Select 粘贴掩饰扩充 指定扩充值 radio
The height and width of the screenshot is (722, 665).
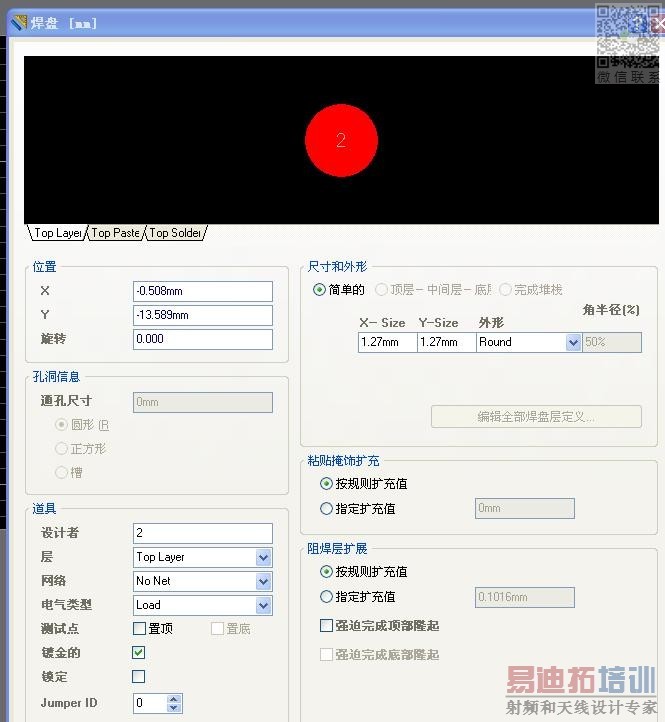point(326,508)
